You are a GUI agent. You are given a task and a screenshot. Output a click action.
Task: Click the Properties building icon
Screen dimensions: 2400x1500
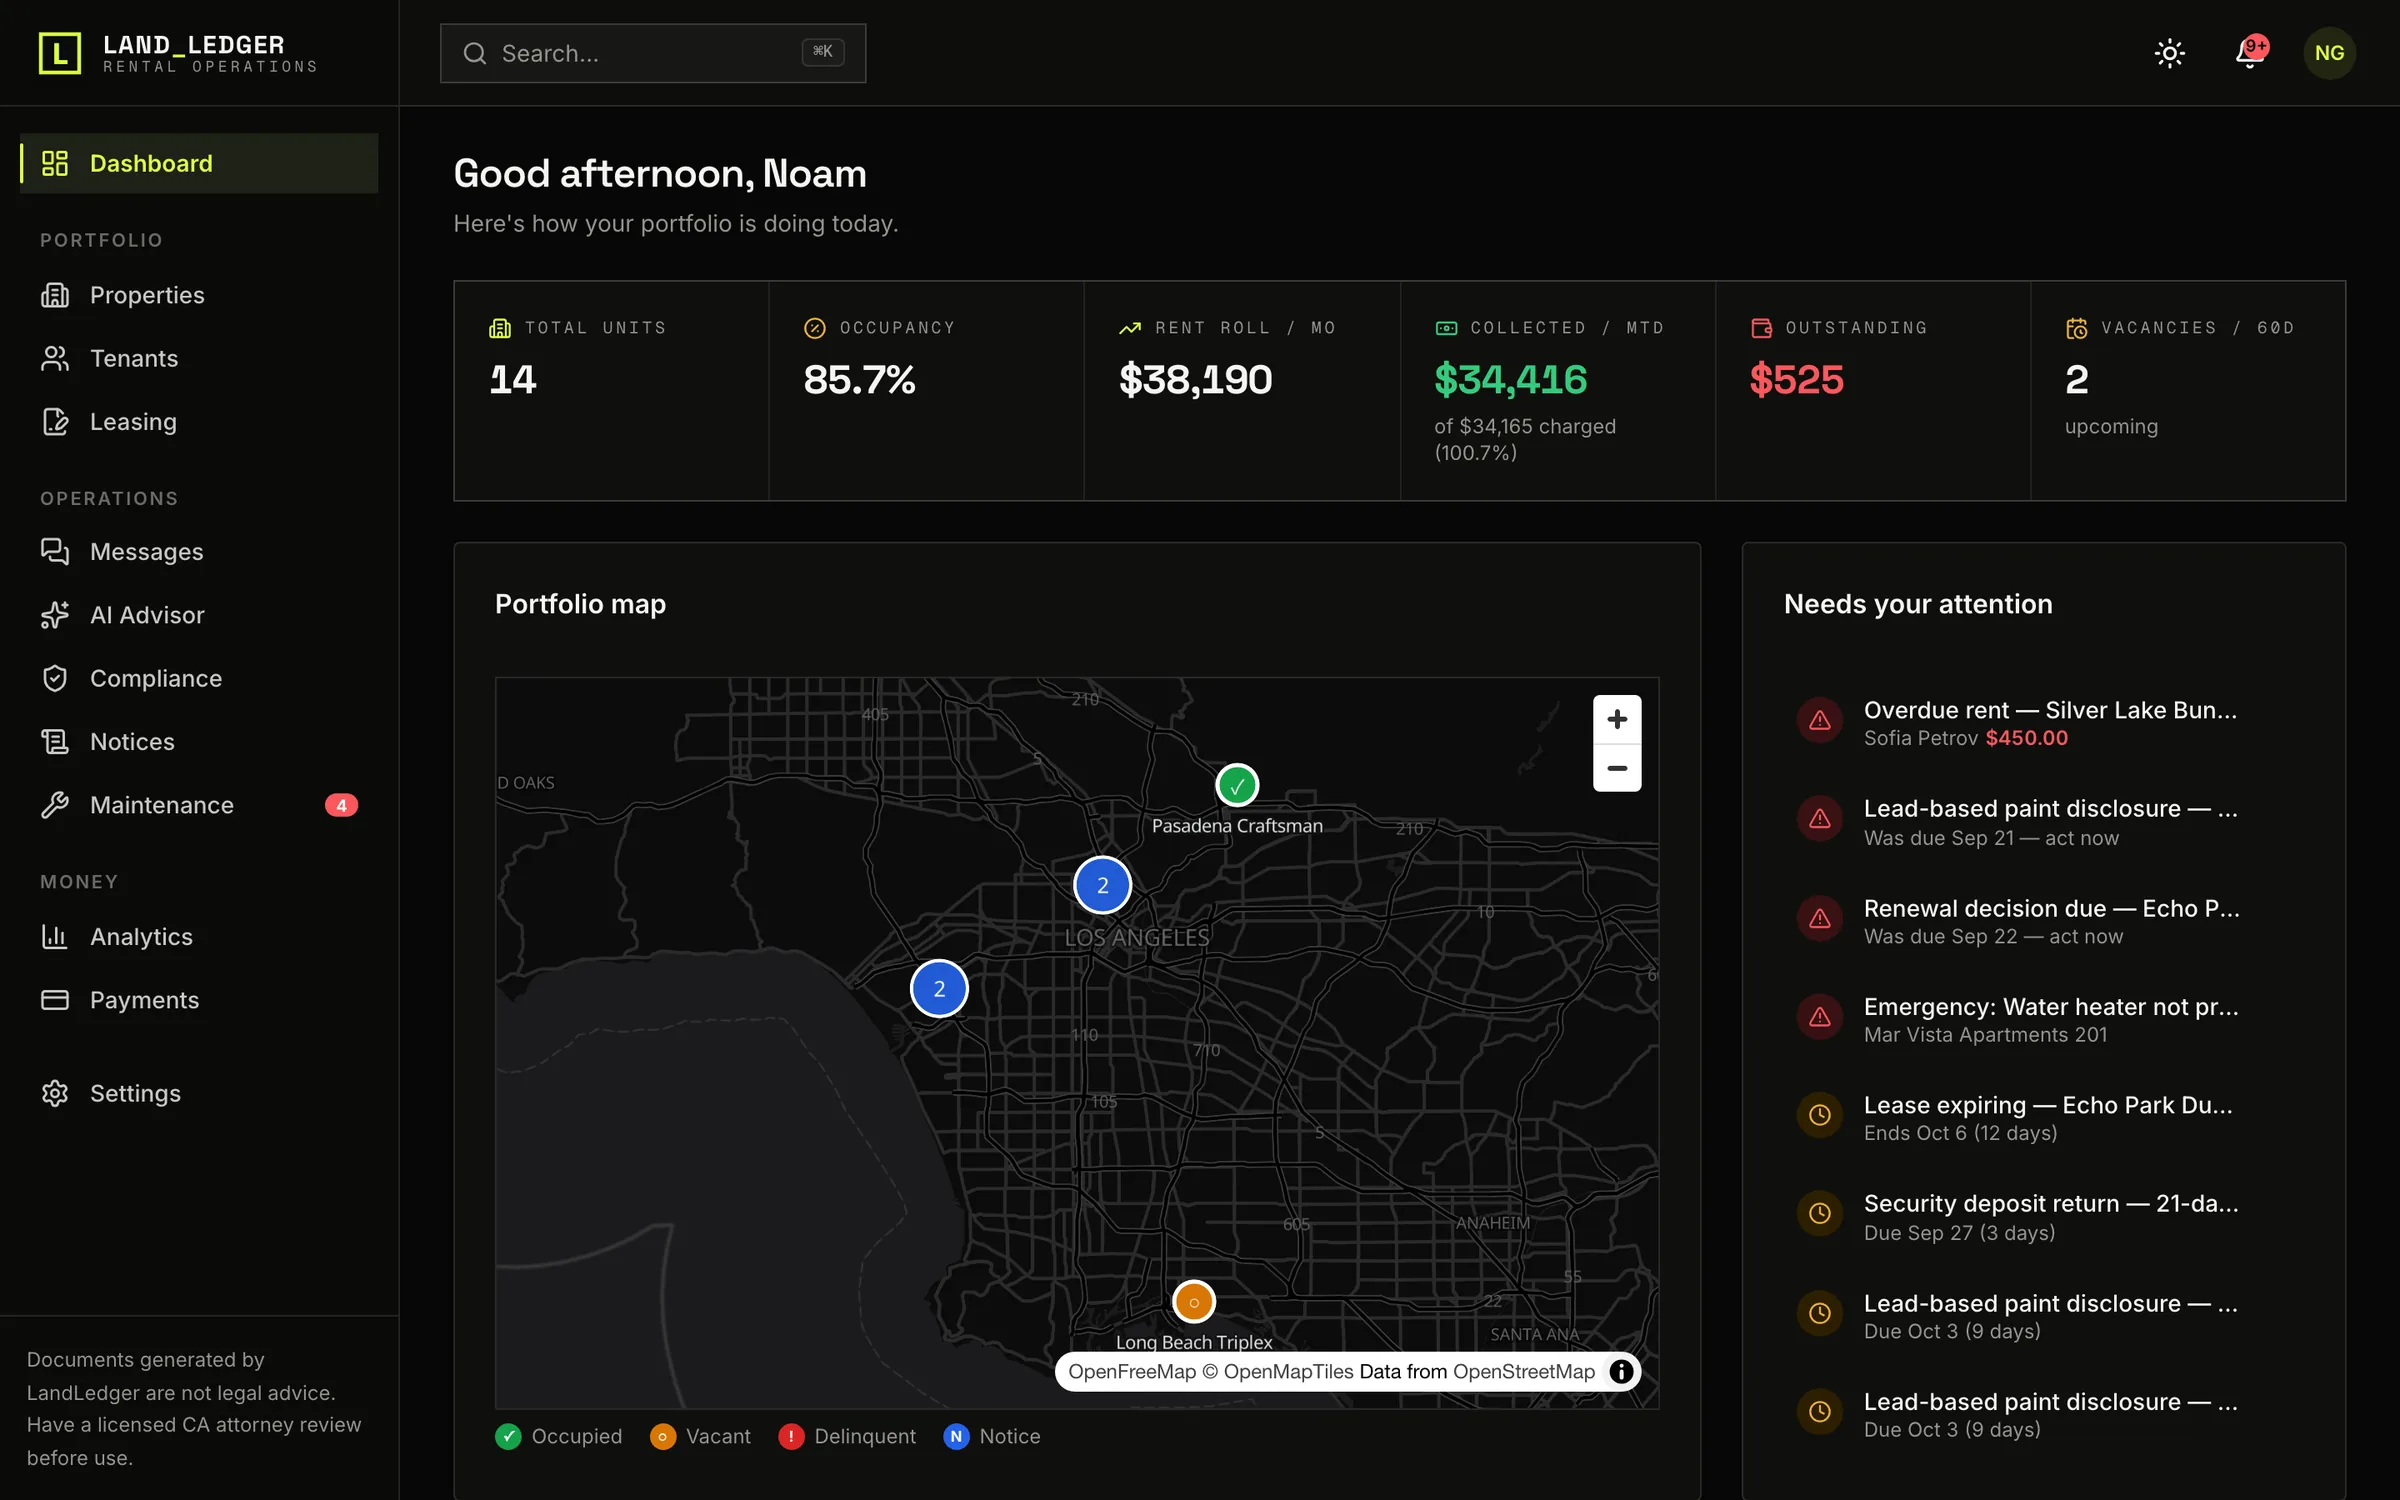click(55, 295)
